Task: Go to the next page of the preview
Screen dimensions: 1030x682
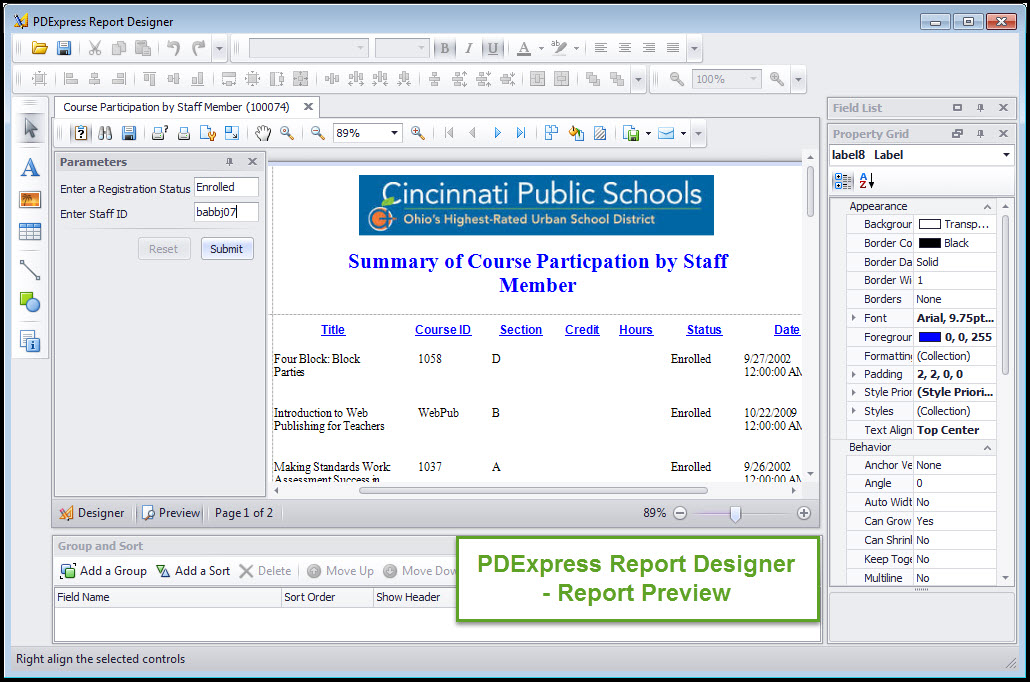Action: point(497,133)
